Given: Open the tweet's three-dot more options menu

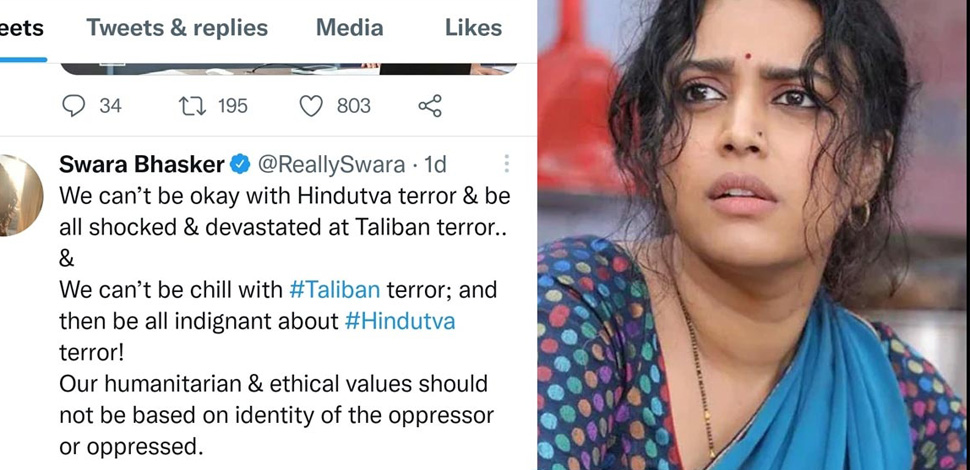Looking at the screenshot, I should 507,164.
